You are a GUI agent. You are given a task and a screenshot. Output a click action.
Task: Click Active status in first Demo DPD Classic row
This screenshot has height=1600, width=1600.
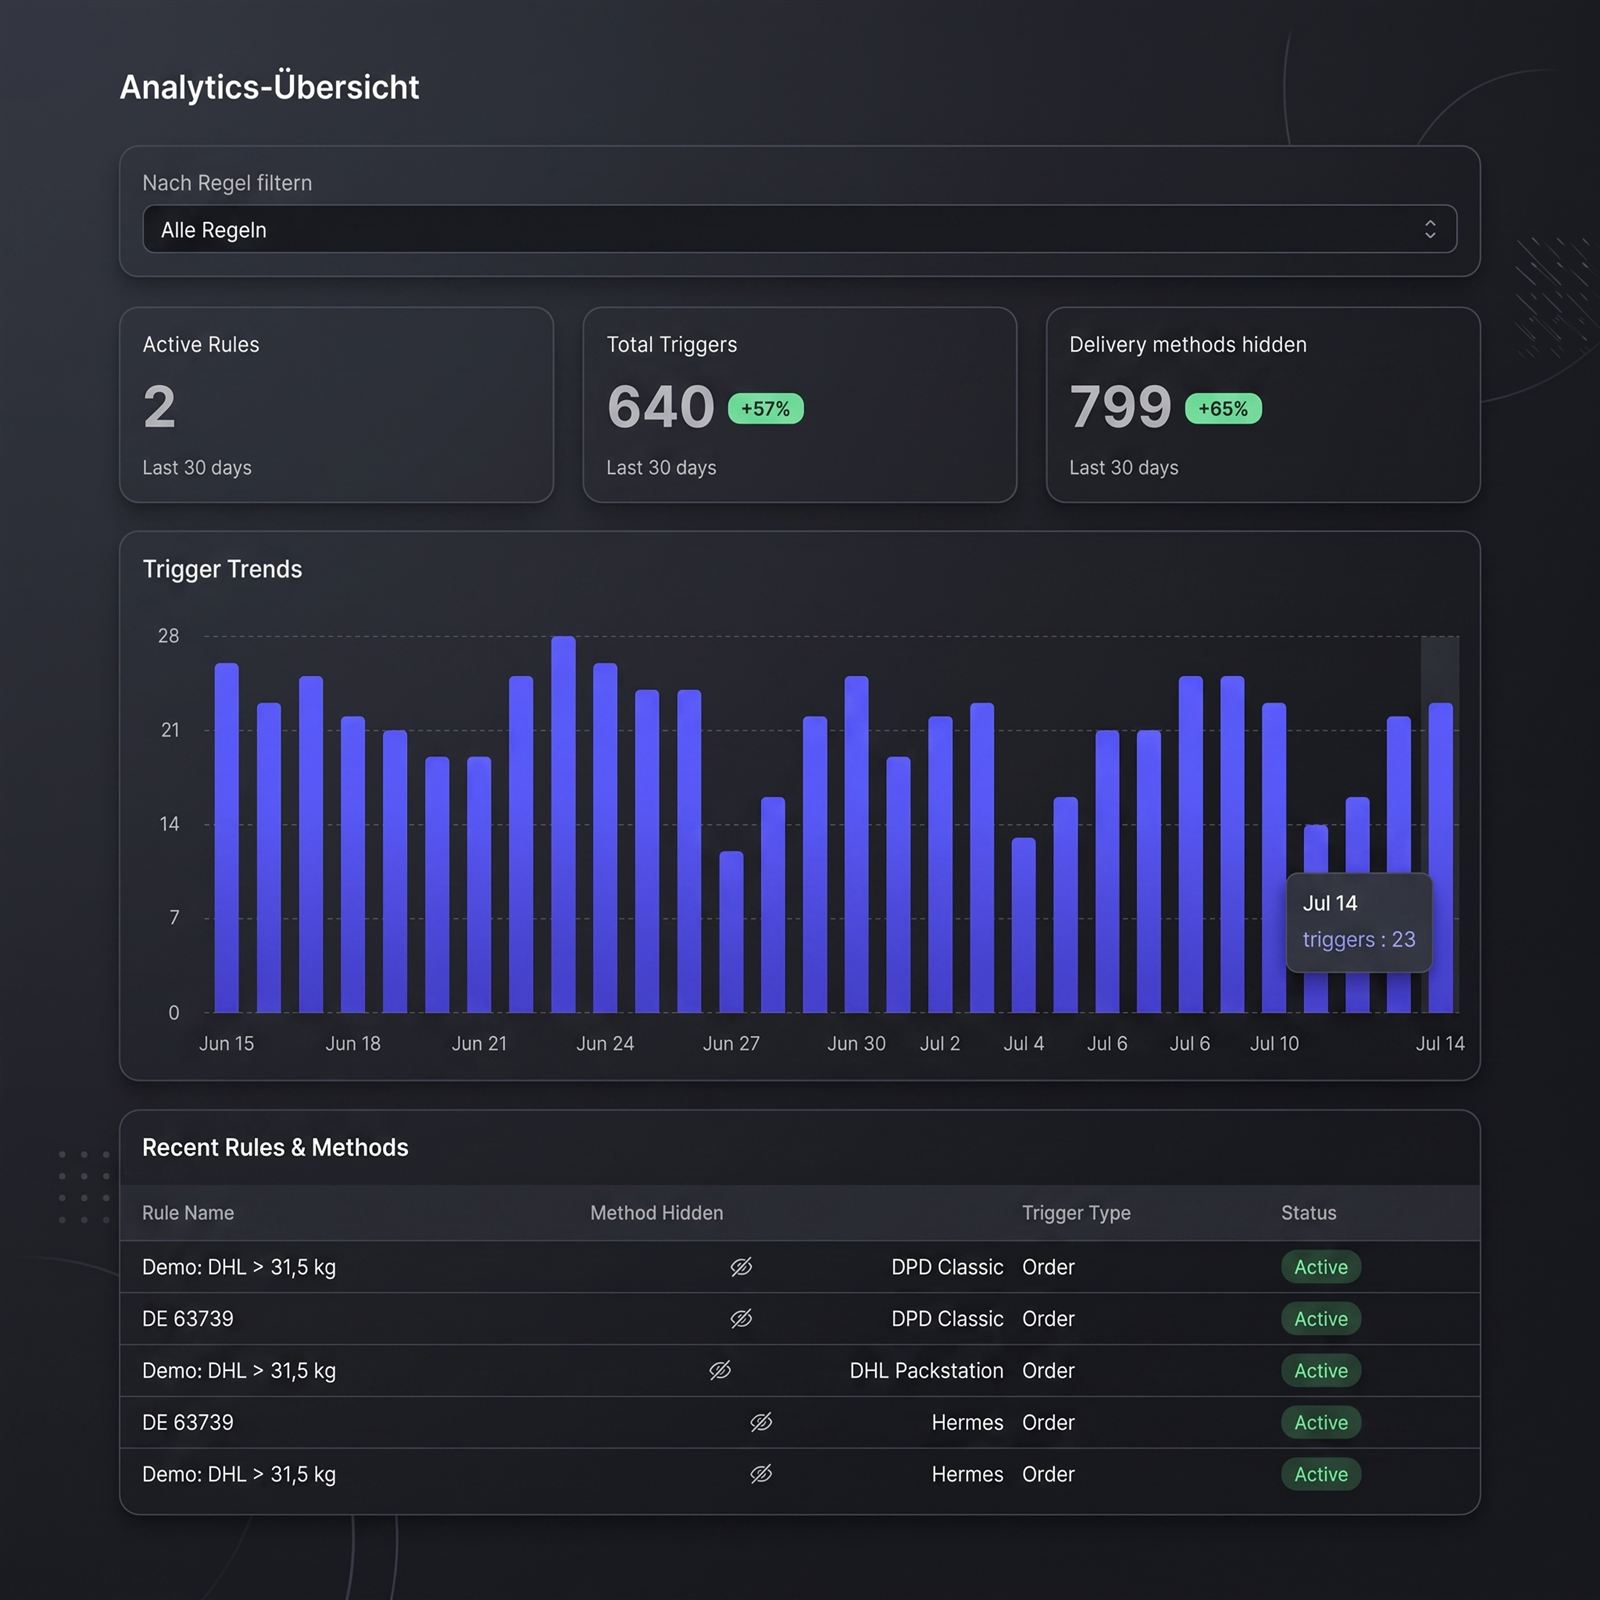tap(1321, 1267)
